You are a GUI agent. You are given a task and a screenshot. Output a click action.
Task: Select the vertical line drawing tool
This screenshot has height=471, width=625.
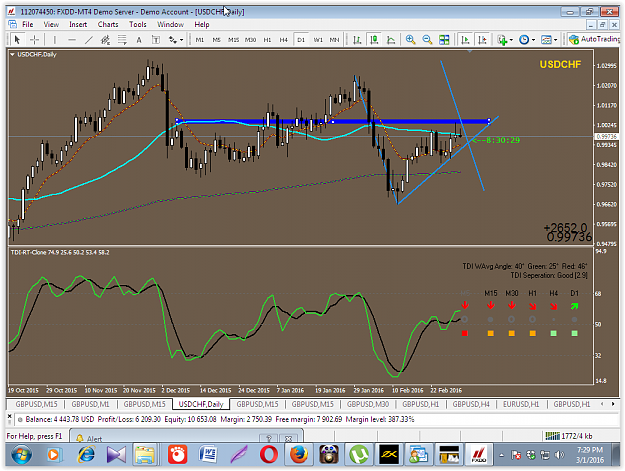55,39
